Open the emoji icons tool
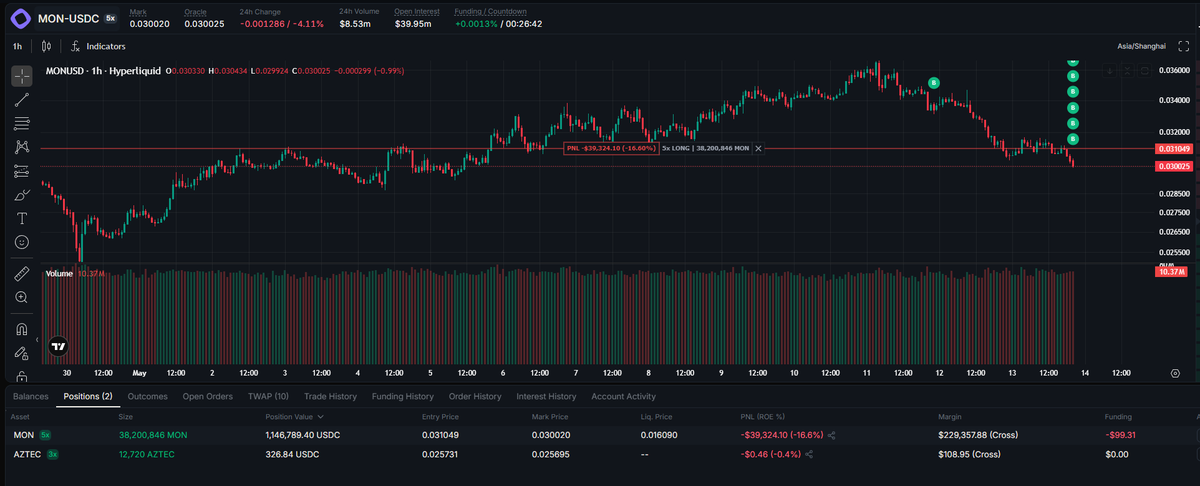The width and height of the screenshot is (1200, 486). [22, 242]
